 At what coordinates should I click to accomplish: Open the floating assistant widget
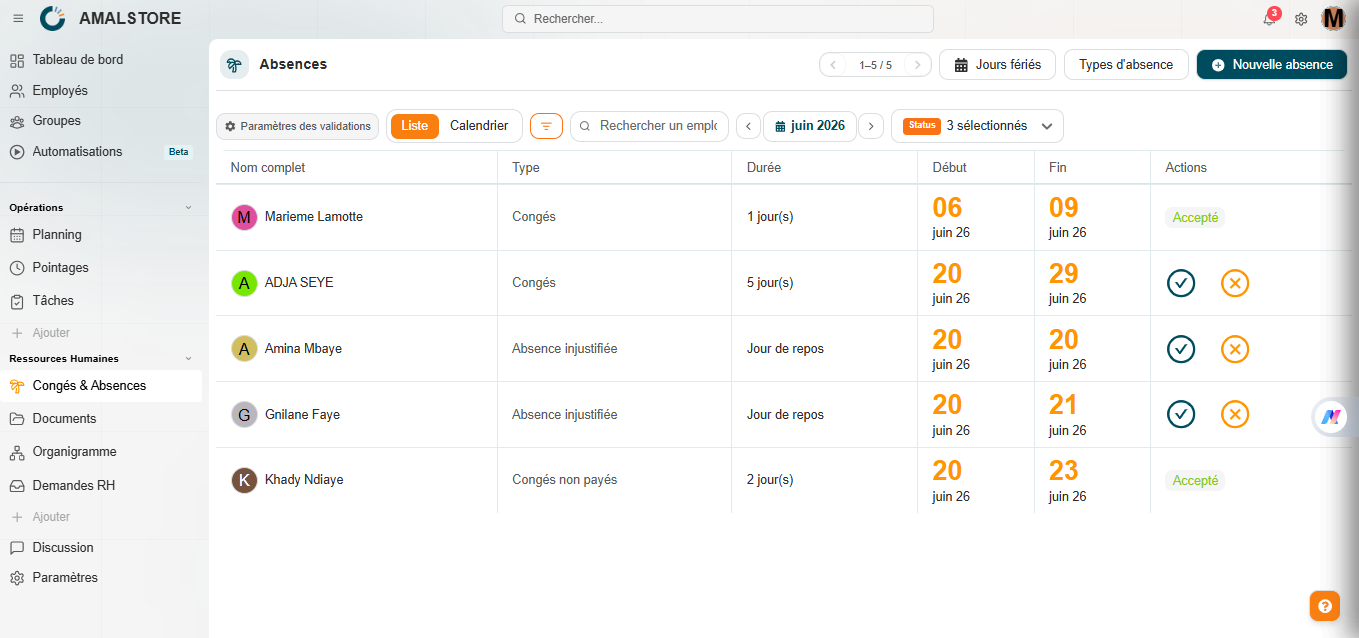[1331, 417]
